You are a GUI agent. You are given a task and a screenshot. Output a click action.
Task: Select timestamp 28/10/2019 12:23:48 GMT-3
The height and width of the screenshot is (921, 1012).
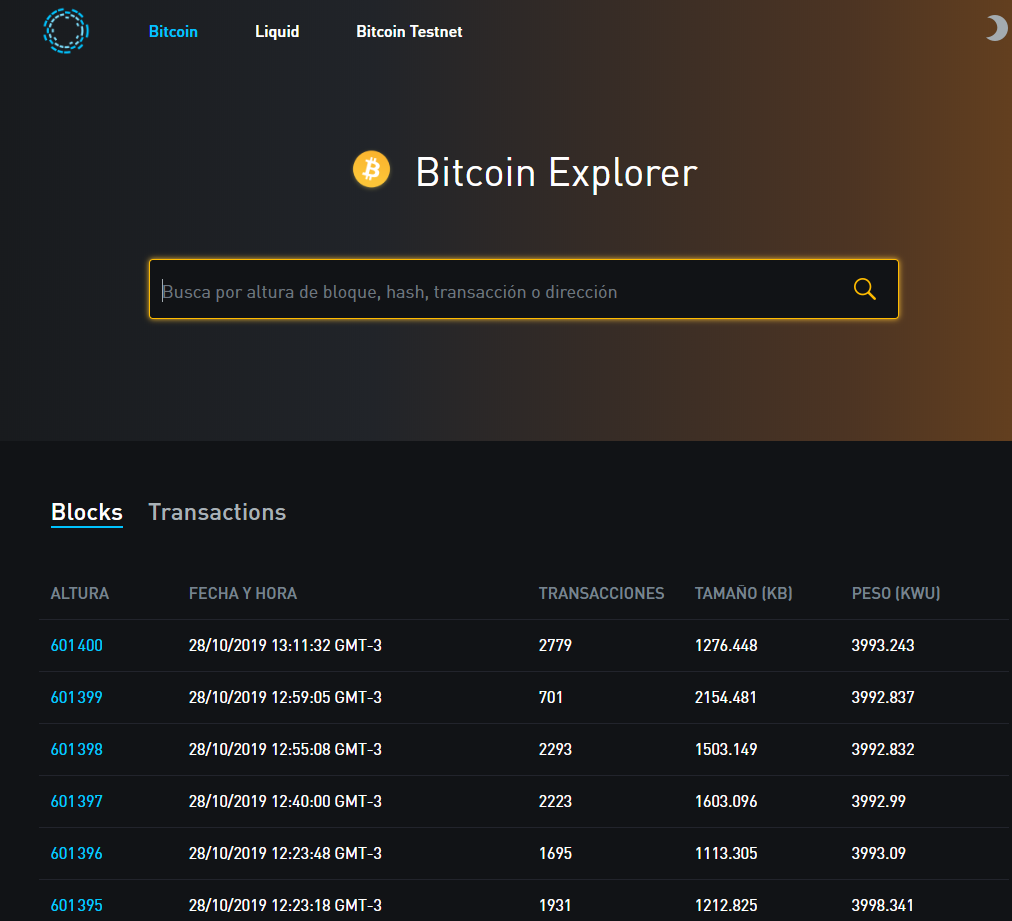click(x=285, y=853)
